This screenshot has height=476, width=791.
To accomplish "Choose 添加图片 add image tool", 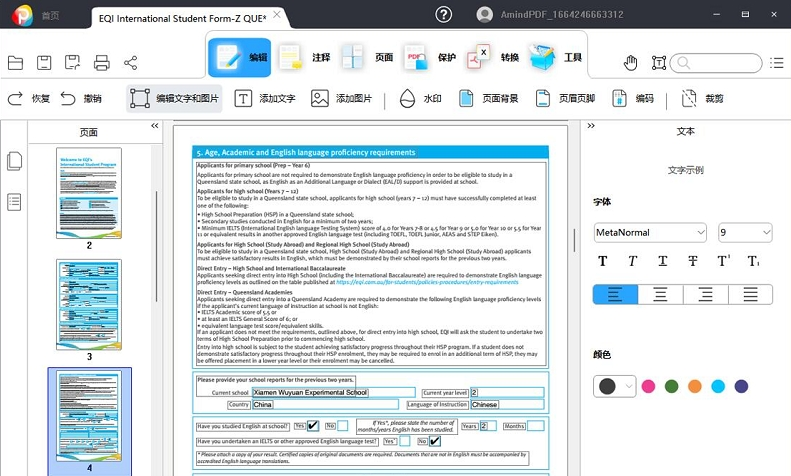I will click(x=342, y=98).
